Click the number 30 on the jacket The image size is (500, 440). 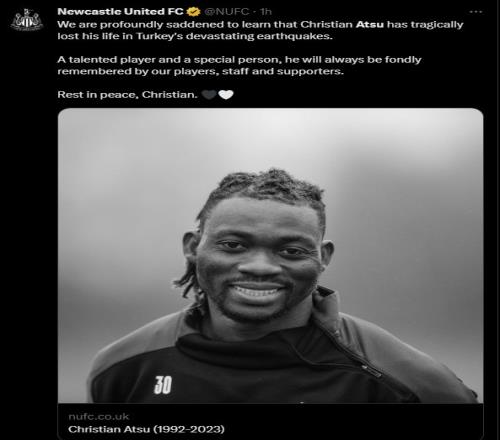[x=163, y=385]
